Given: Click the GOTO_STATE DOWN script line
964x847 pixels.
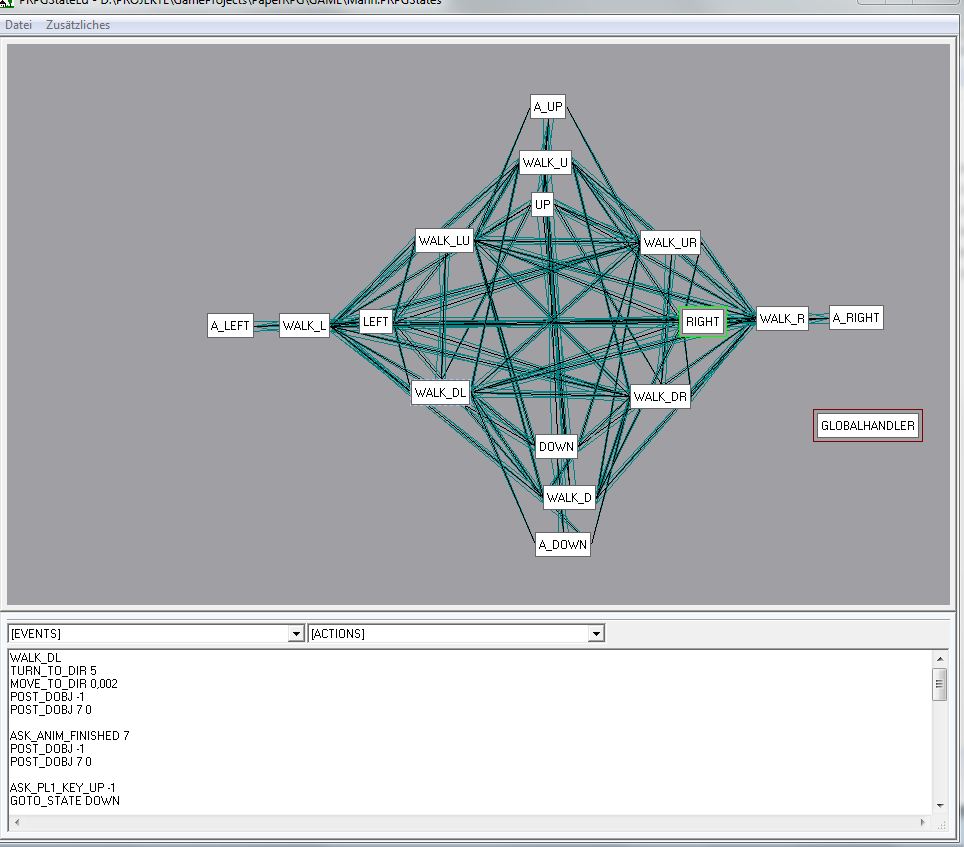Looking at the screenshot, I should [x=65, y=801].
